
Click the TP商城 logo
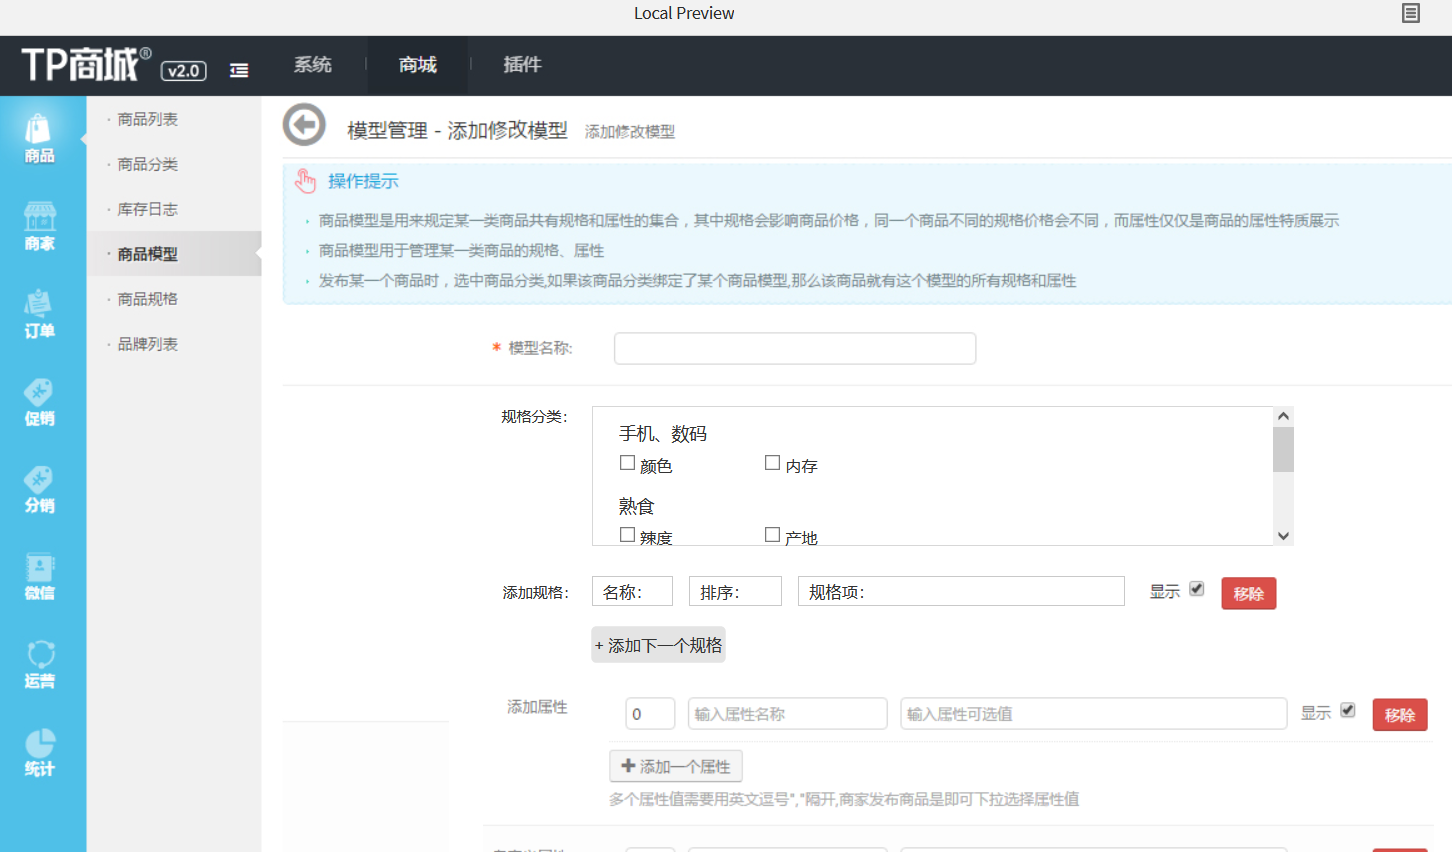[x=86, y=65]
